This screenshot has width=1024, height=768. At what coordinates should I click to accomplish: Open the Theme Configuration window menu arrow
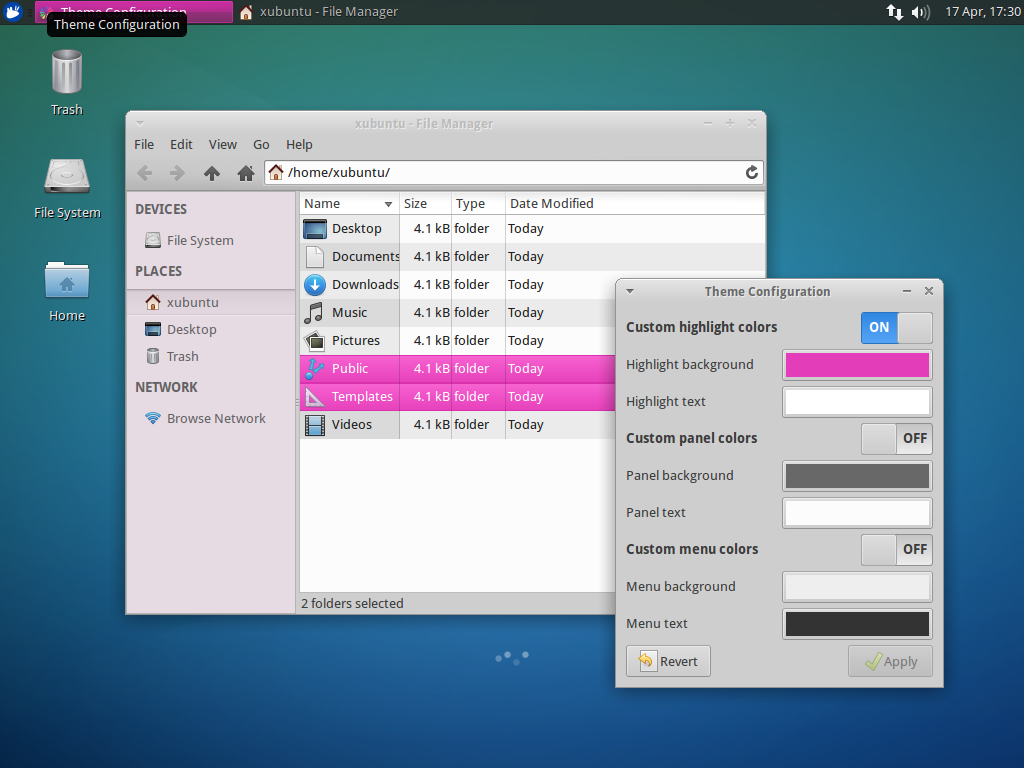click(630, 291)
